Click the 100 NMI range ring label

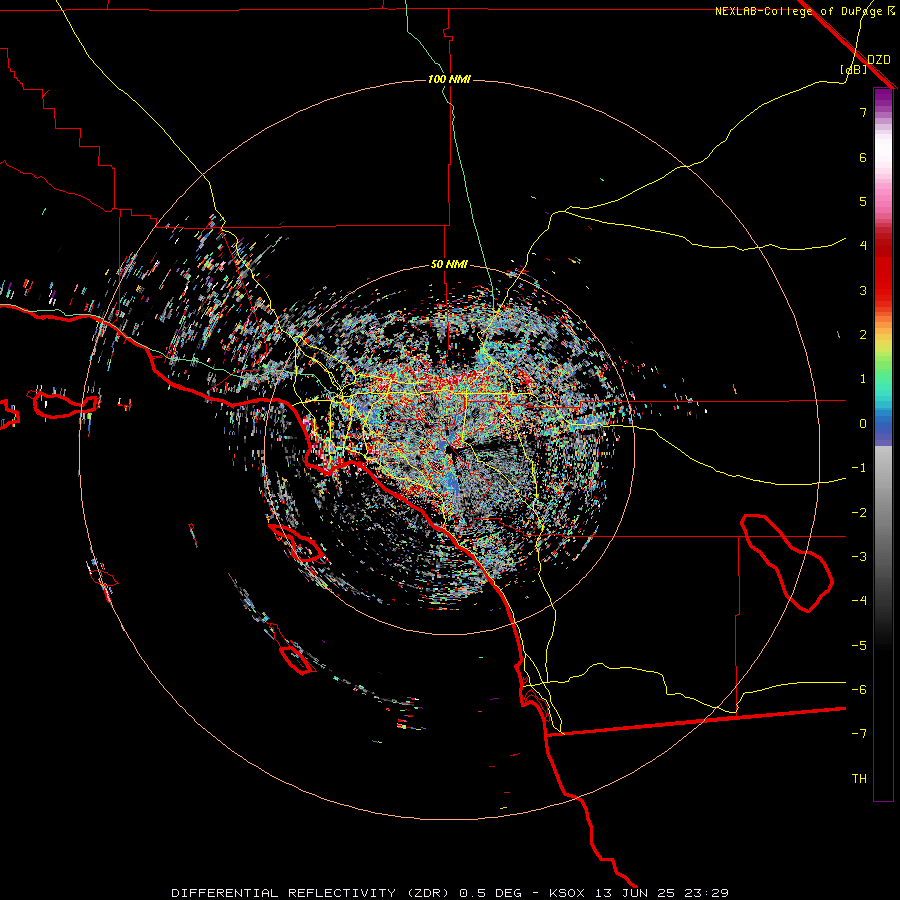coord(449,79)
